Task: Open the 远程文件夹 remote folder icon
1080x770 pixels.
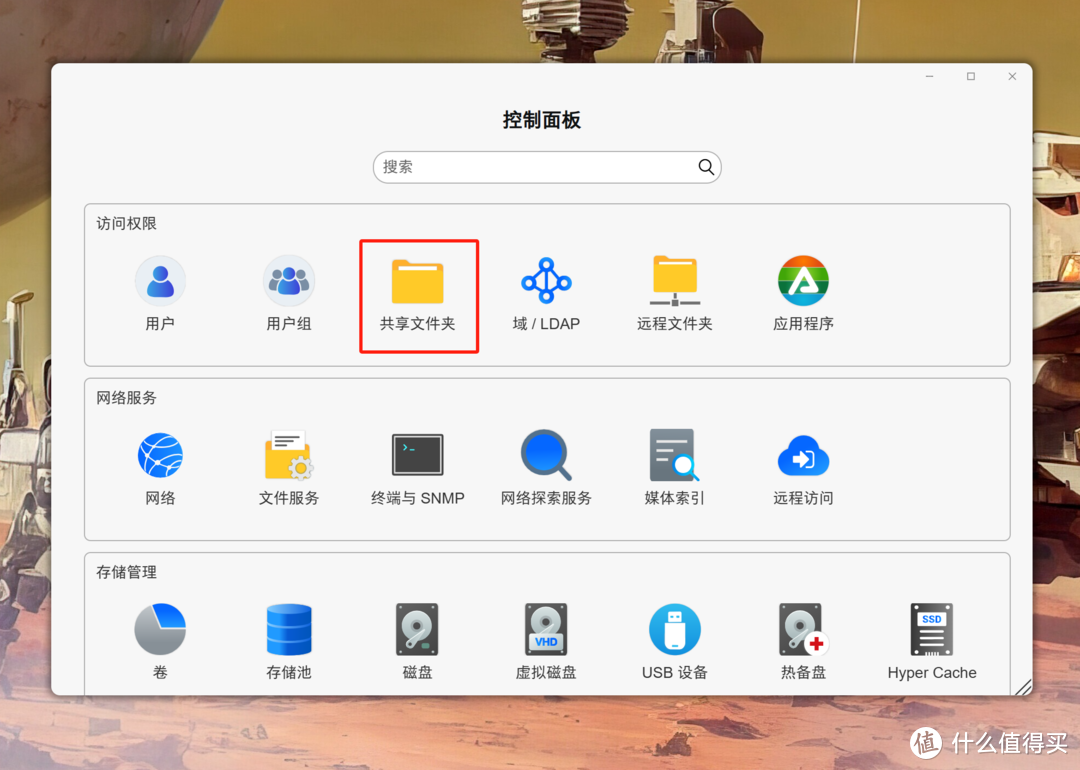Action: click(x=675, y=281)
